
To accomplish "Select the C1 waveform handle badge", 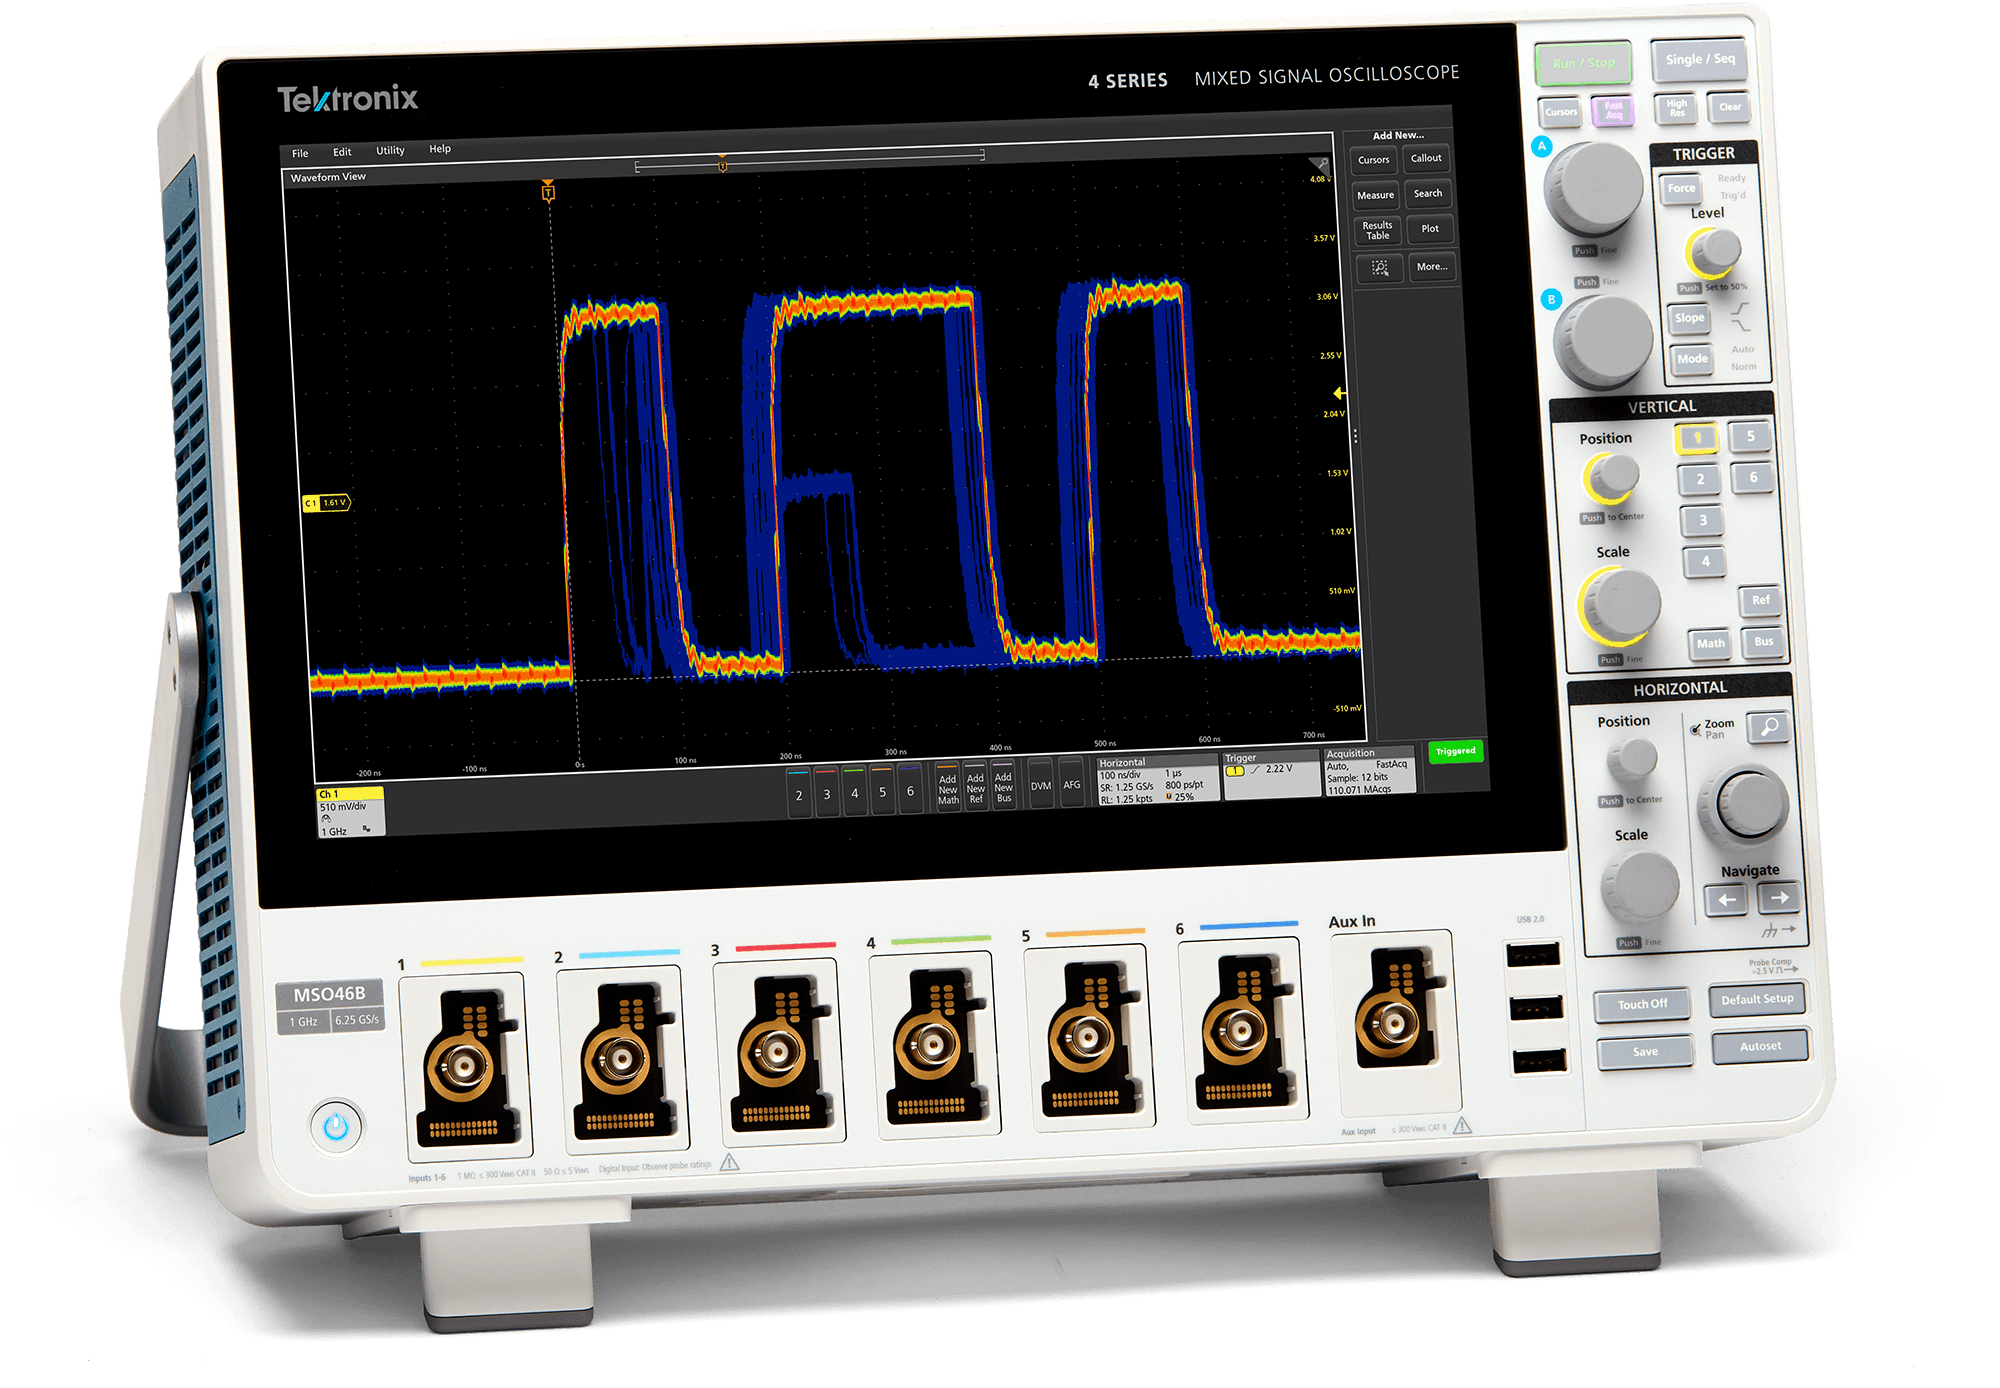I will (x=326, y=503).
